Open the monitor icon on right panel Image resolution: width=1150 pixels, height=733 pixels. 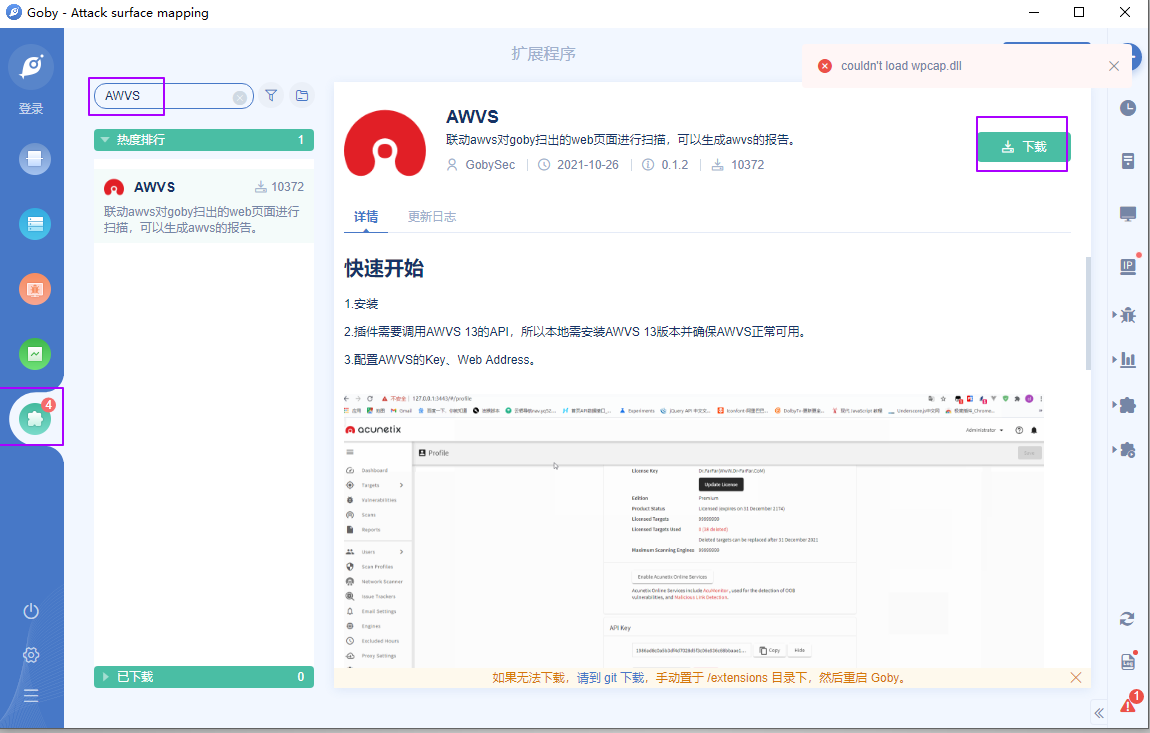pyautogui.click(x=1128, y=214)
